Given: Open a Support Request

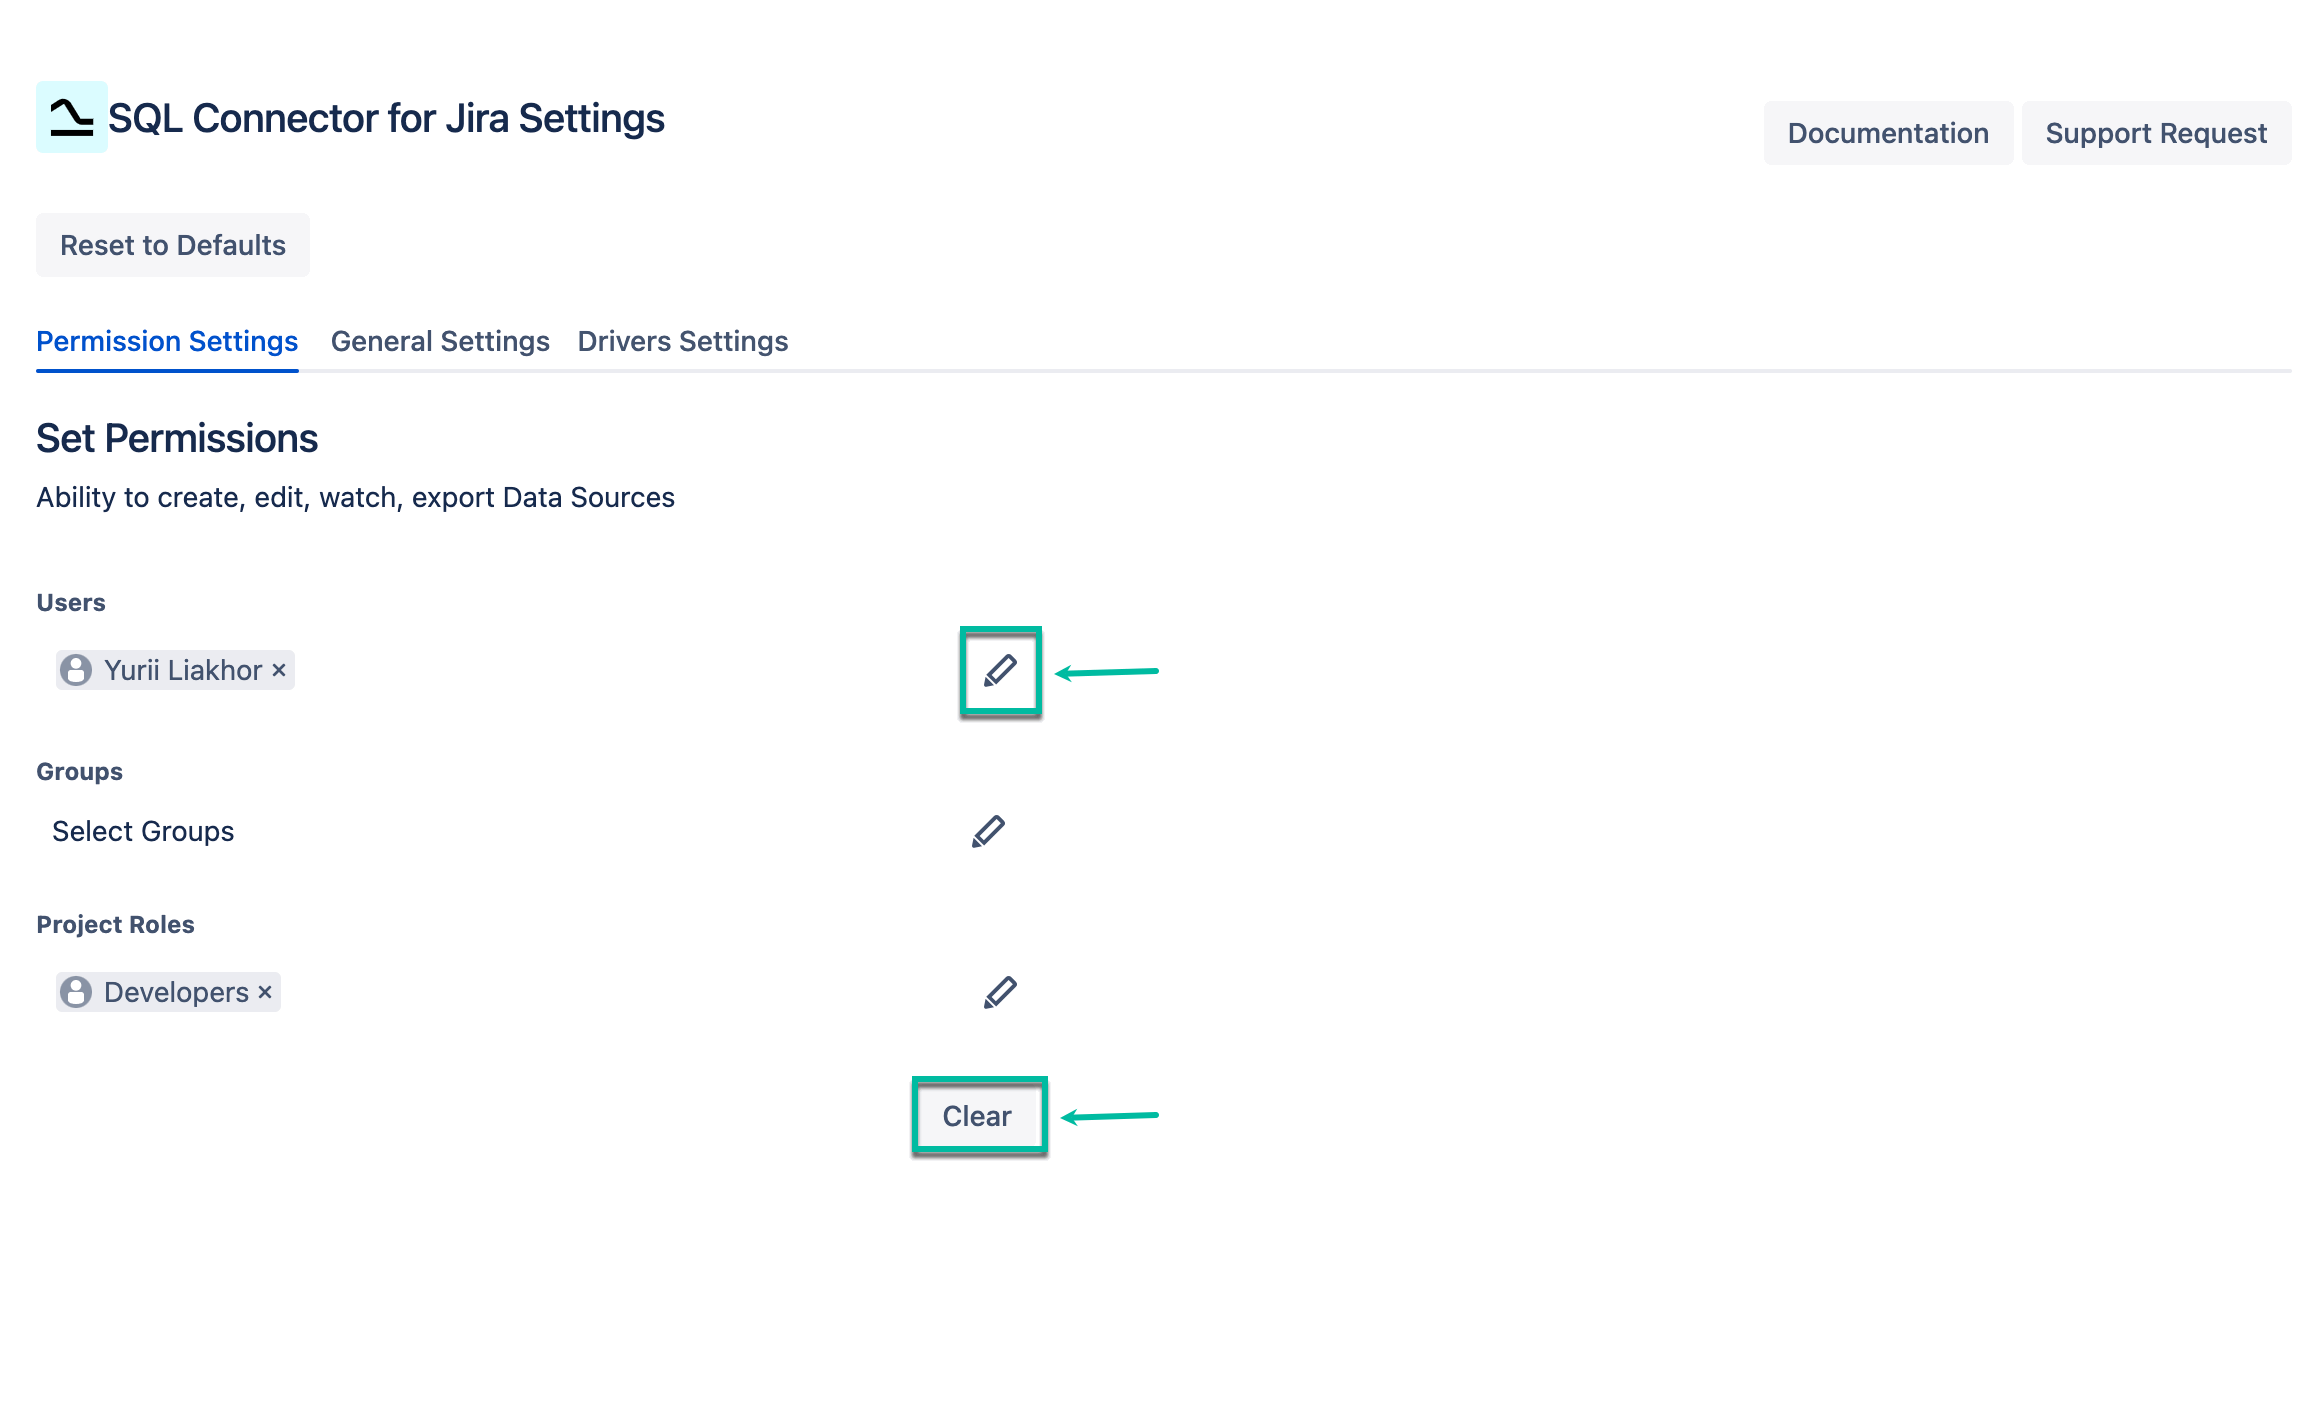Looking at the screenshot, I should [2156, 132].
